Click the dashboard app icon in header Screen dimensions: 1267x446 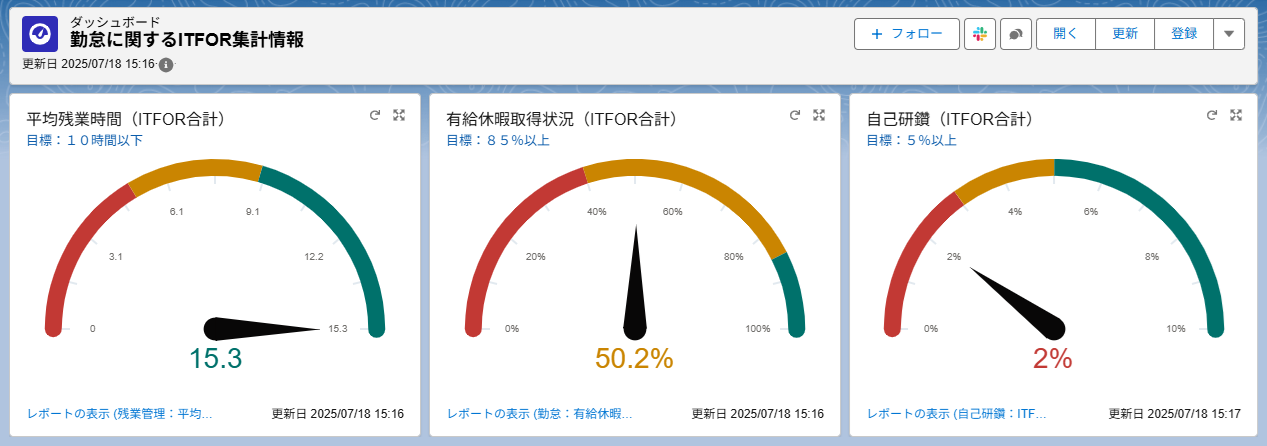click(x=40, y=33)
